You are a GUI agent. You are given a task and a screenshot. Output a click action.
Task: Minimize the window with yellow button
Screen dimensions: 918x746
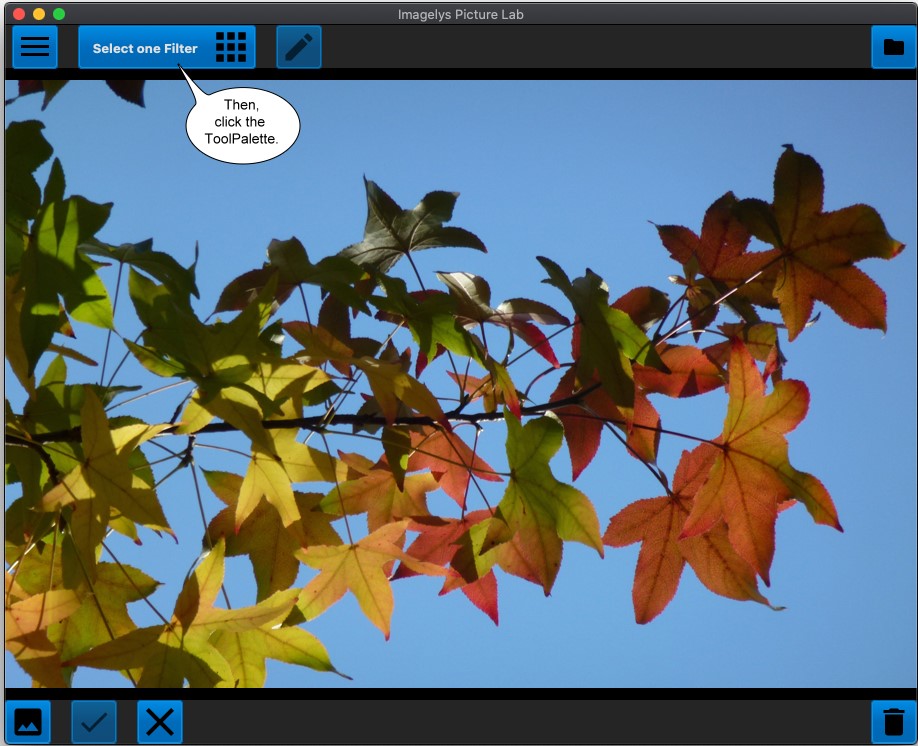tap(39, 14)
